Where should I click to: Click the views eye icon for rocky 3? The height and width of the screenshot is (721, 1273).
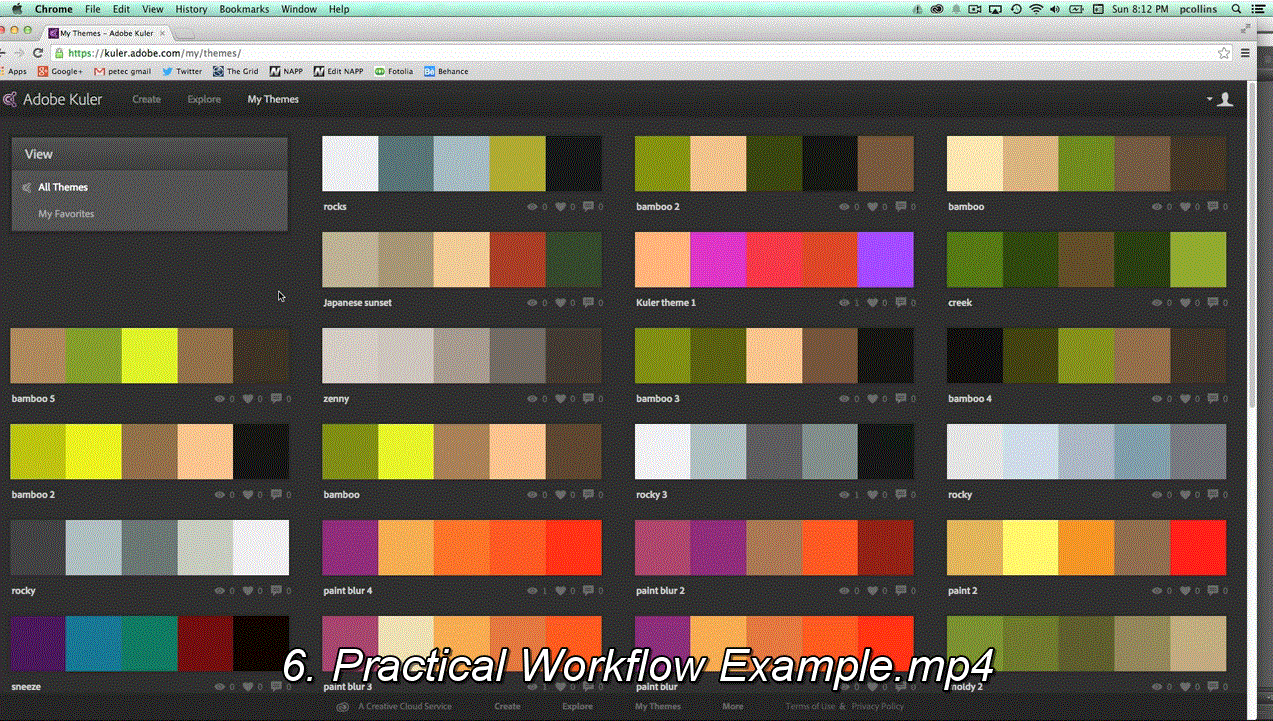click(845, 495)
